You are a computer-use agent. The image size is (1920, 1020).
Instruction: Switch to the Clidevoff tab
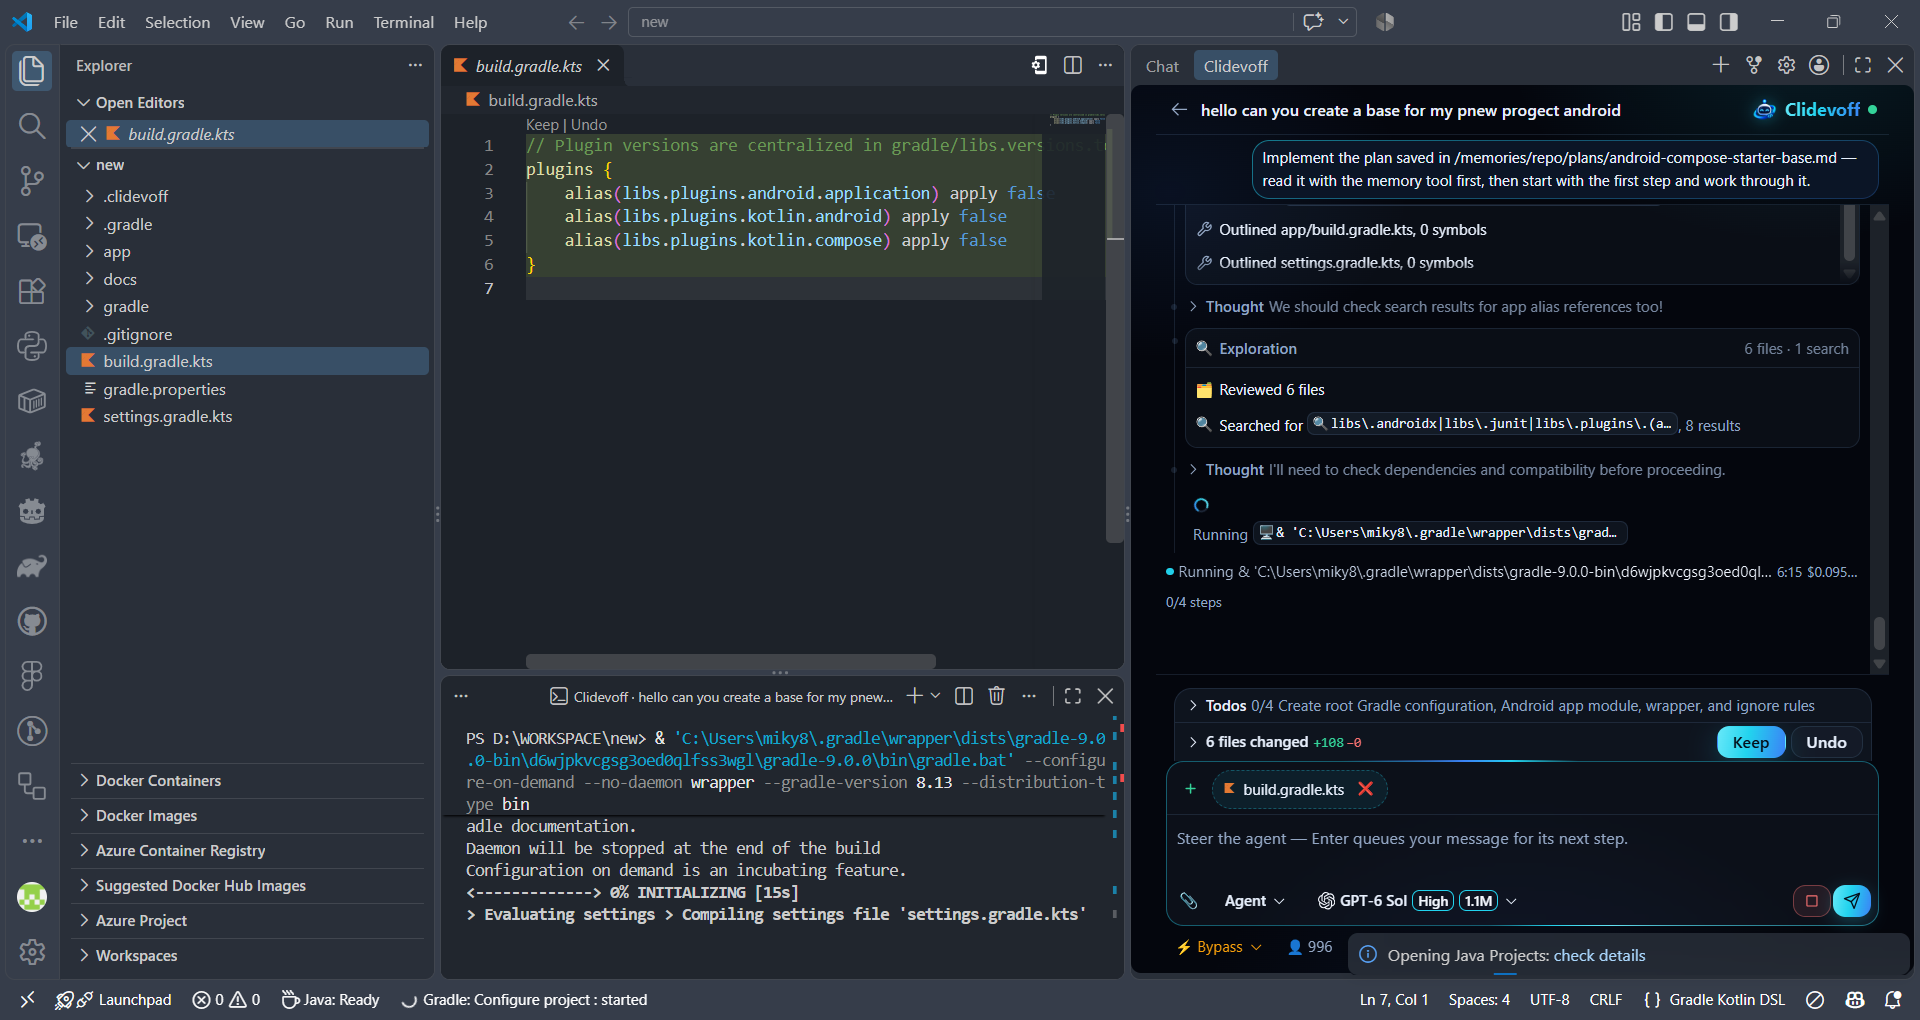1235,66
